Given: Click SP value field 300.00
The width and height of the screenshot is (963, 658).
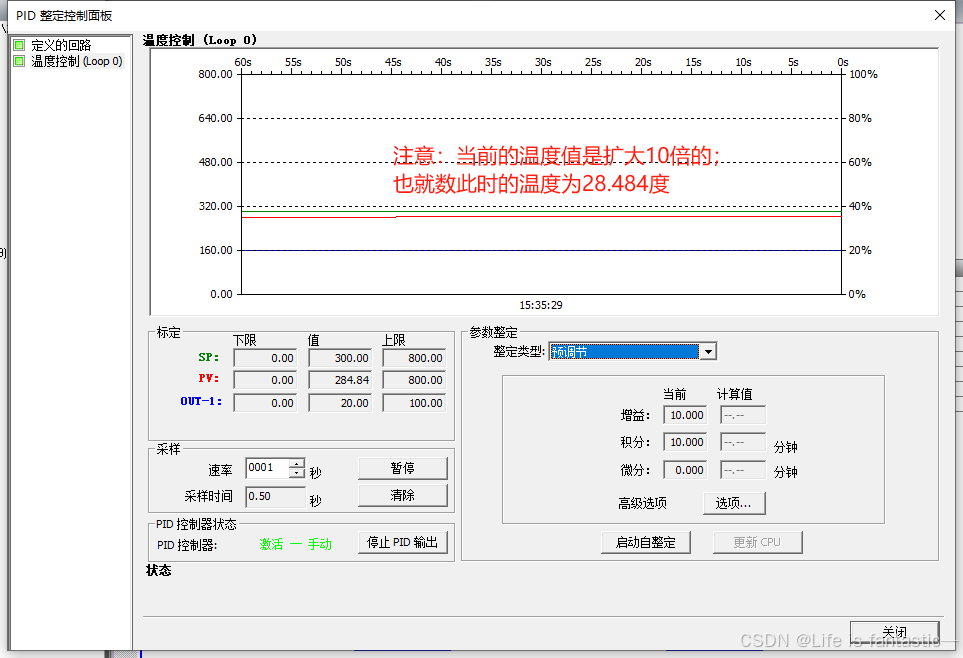Looking at the screenshot, I should point(340,358).
